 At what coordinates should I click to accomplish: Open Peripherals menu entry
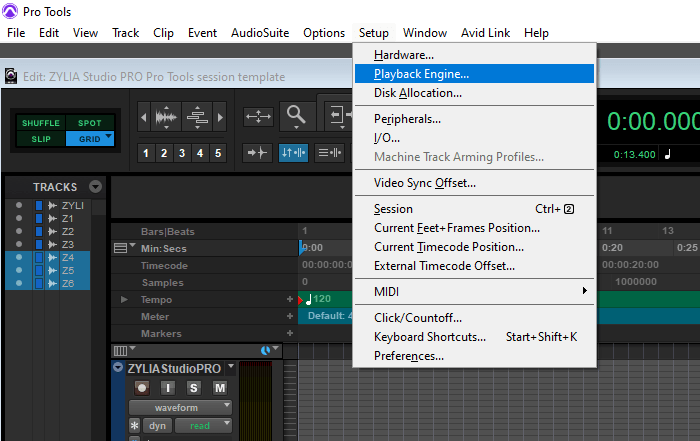(x=474, y=119)
